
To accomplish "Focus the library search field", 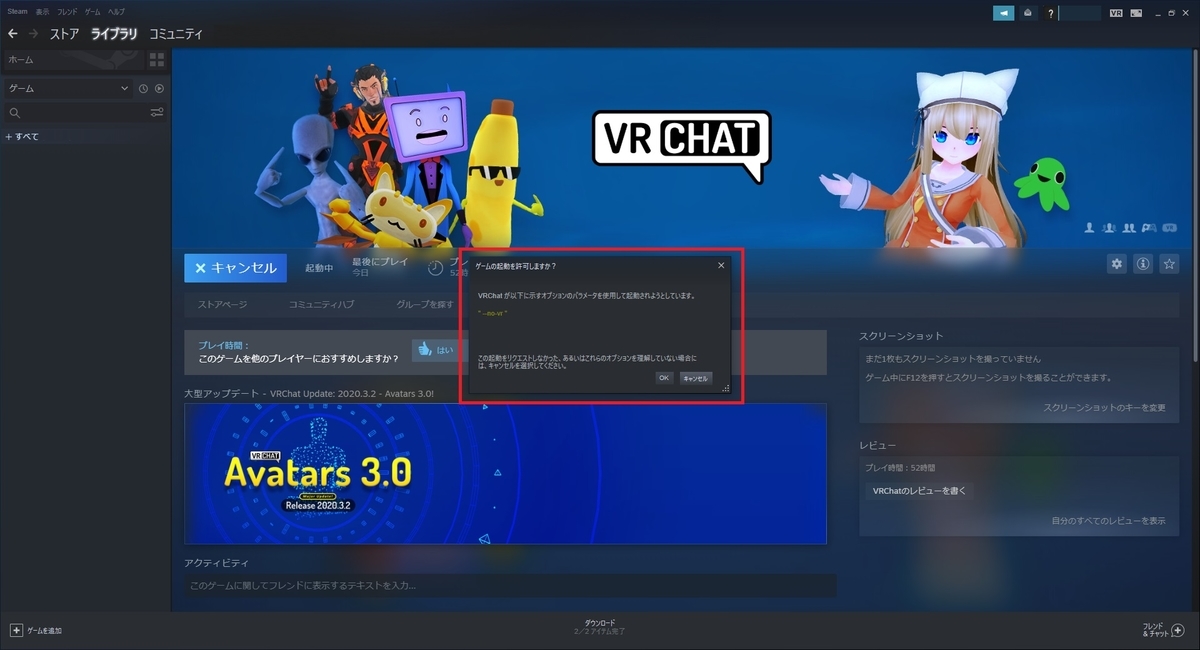I will 76,113.
